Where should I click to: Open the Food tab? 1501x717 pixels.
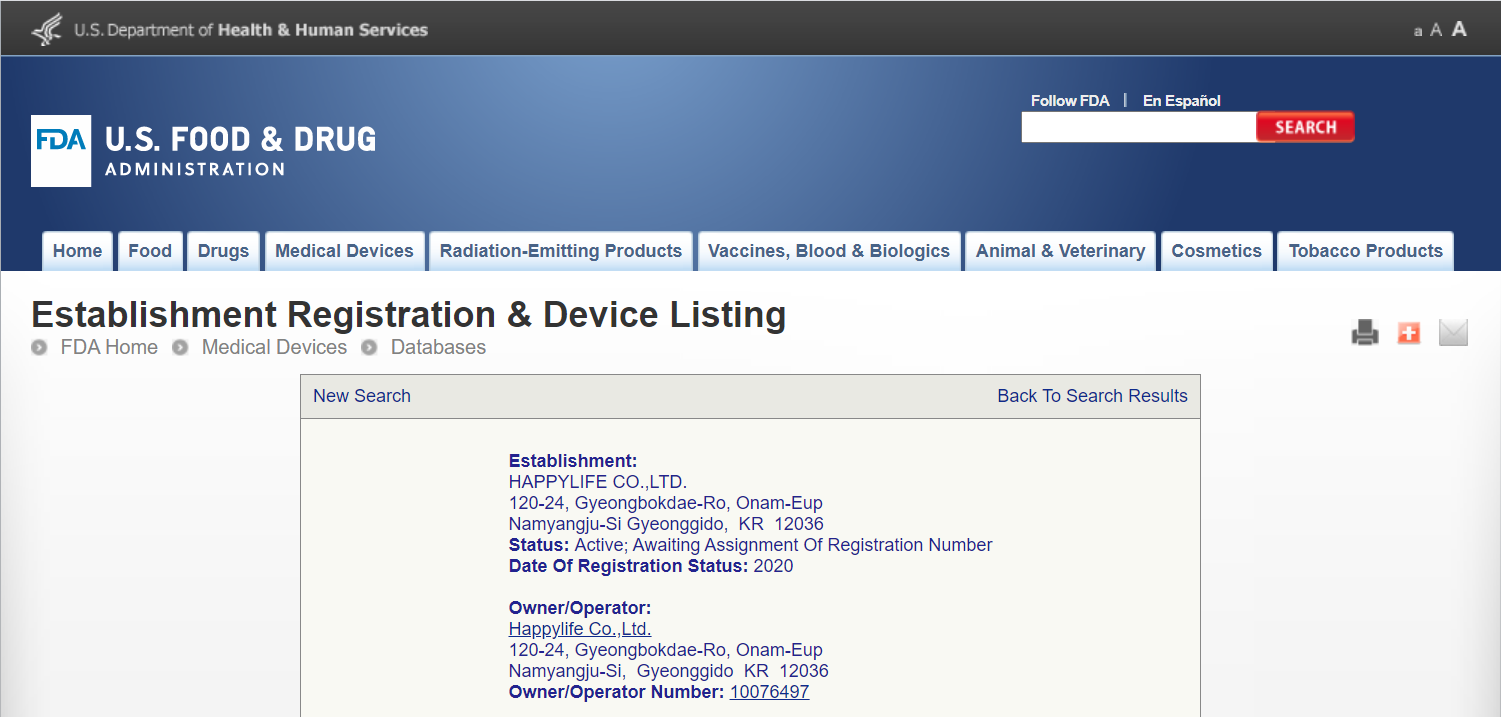[x=150, y=251]
